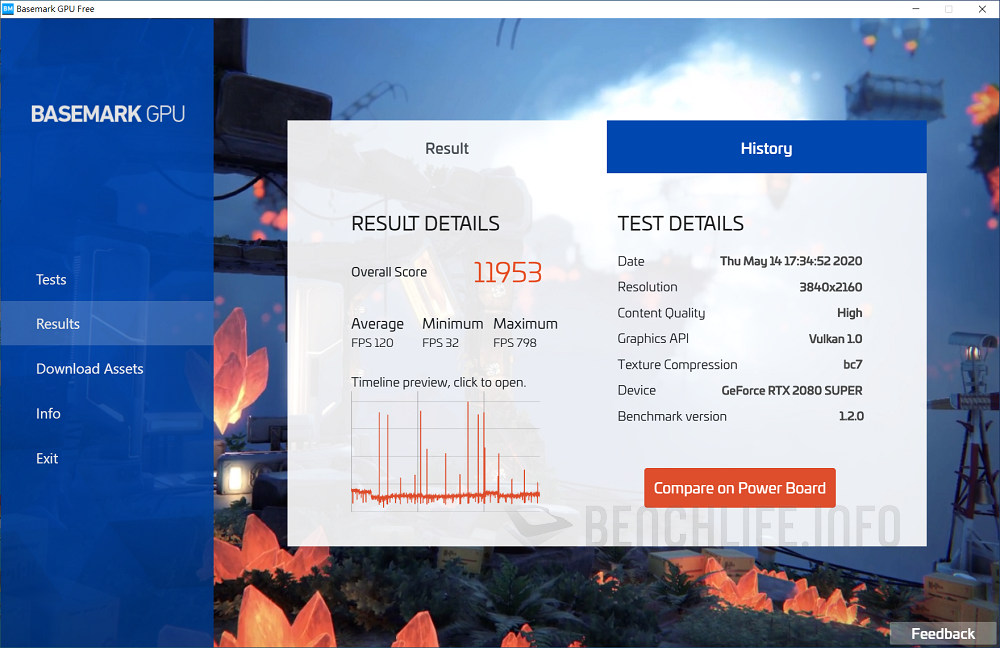This screenshot has height=648, width=1000.
Task: Click the Thu May 14 test date entry
Action: click(790, 261)
